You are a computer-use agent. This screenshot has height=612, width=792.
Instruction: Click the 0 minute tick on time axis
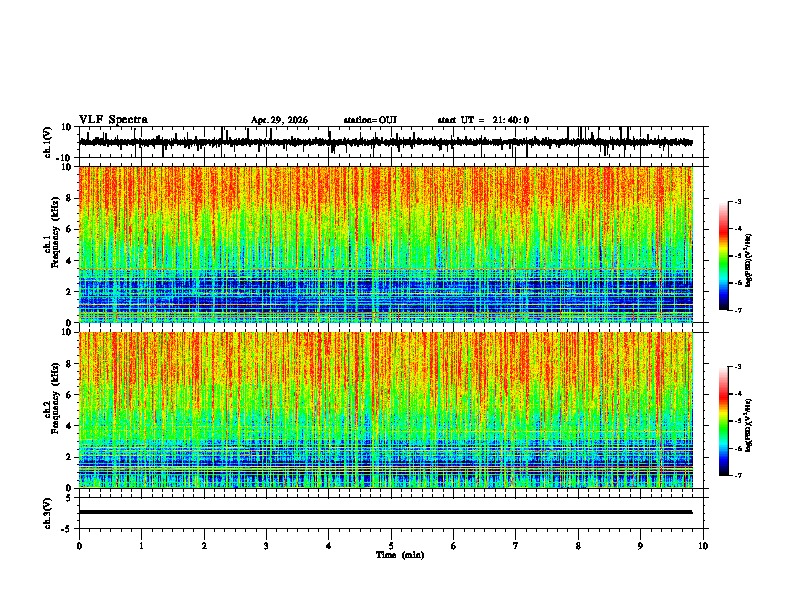79,546
